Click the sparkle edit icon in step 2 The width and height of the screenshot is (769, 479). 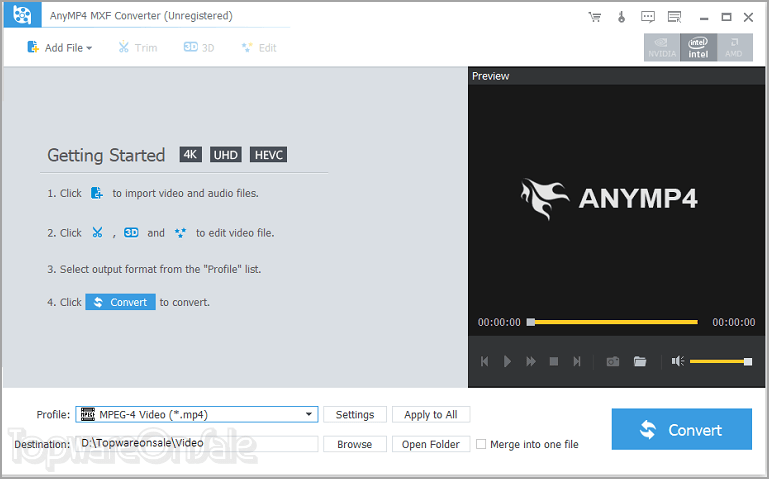(x=180, y=233)
